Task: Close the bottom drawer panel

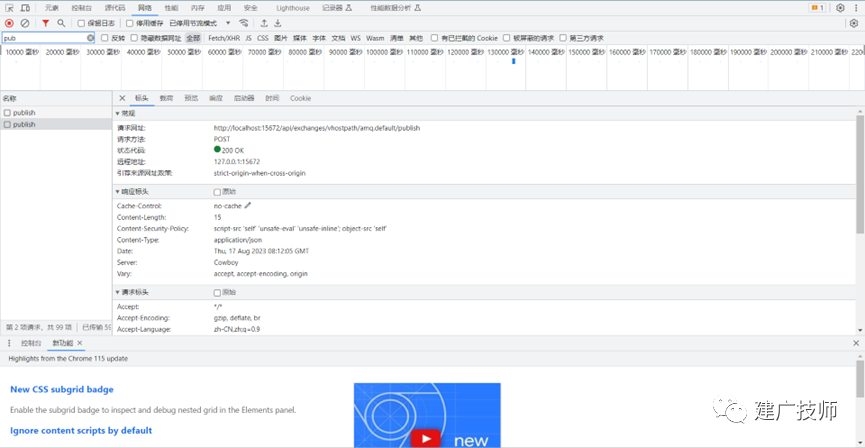Action: coord(856,343)
